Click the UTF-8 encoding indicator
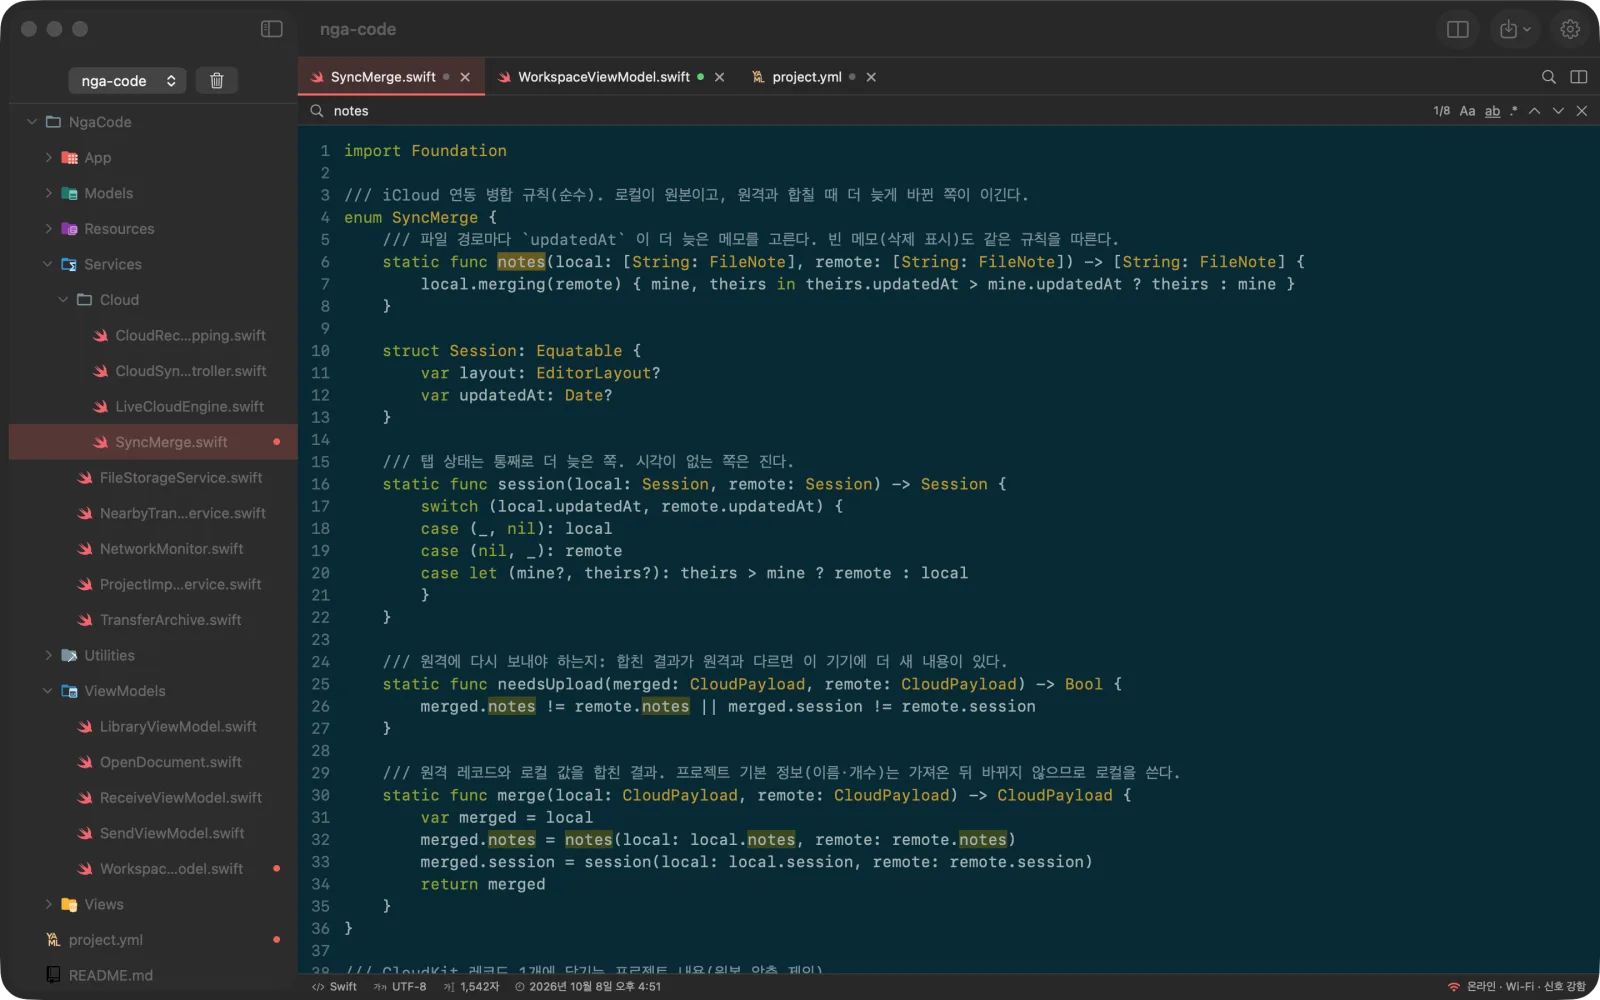Image resolution: width=1600 pixels, height=1000 pixels. [400, 987]
